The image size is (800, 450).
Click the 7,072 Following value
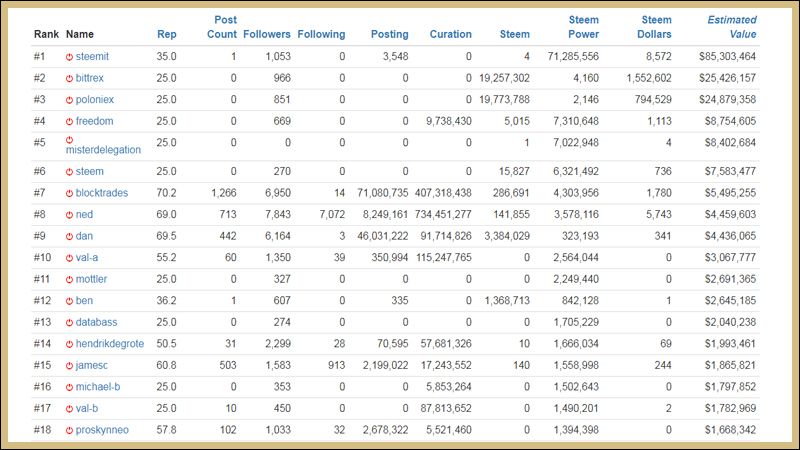click(x=332, y=214)
